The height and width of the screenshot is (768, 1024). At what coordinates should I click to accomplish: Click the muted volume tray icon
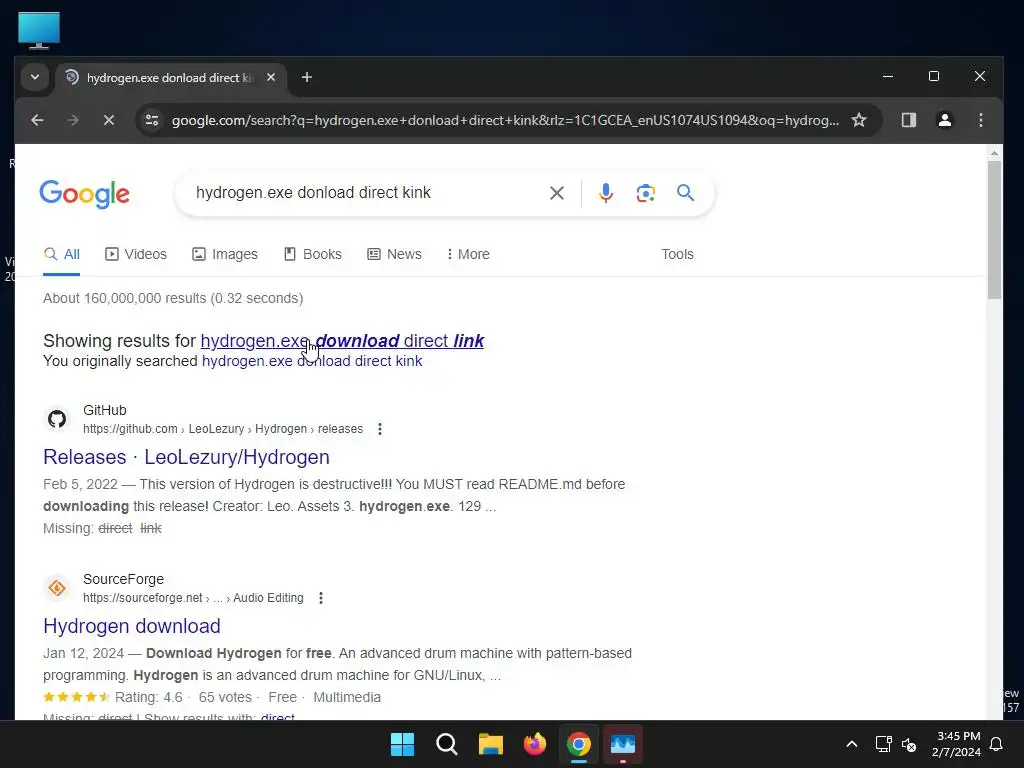pos(908,744)
